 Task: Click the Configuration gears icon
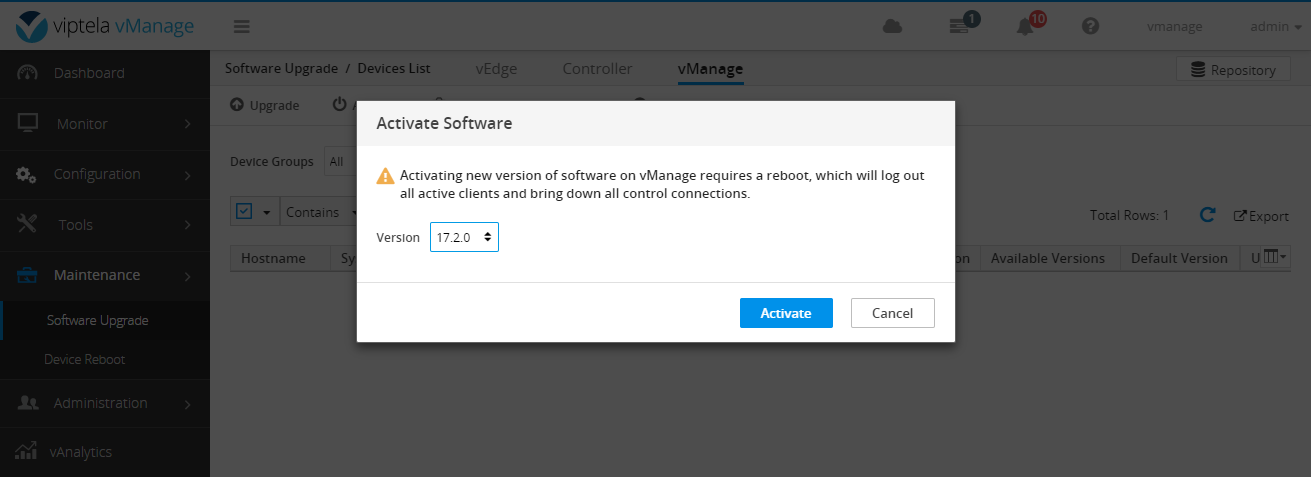pyautogui.click(x=27, y=174)
